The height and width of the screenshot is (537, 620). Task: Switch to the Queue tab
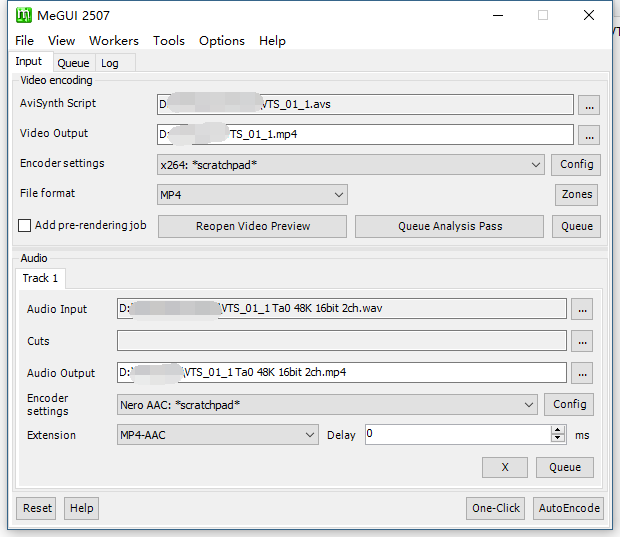pos(73,63)
